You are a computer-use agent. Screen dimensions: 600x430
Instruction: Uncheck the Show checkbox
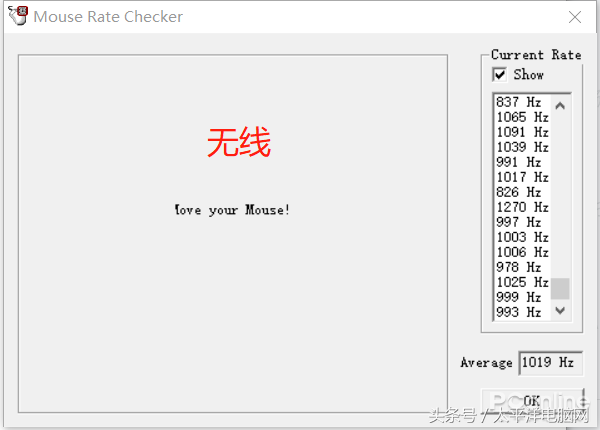coord(500,75)
